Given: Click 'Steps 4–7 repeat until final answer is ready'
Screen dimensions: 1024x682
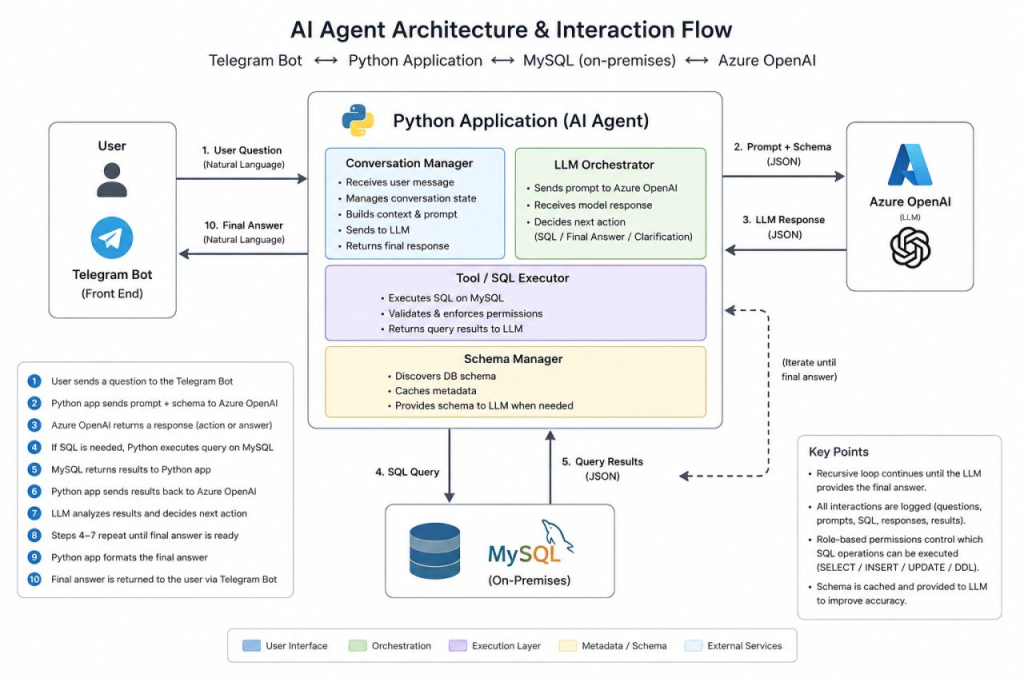Looking at the screenshot, I should click(144, 535).
